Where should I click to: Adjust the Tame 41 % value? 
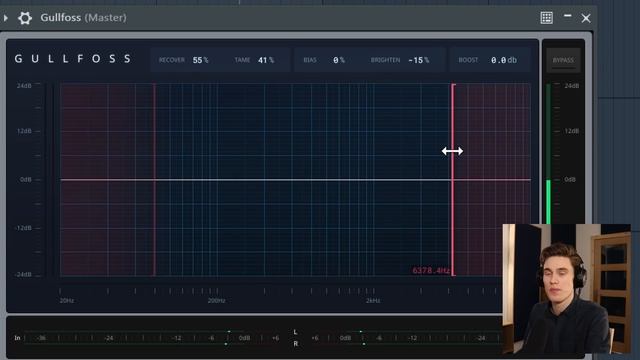(x=266, y=60)
